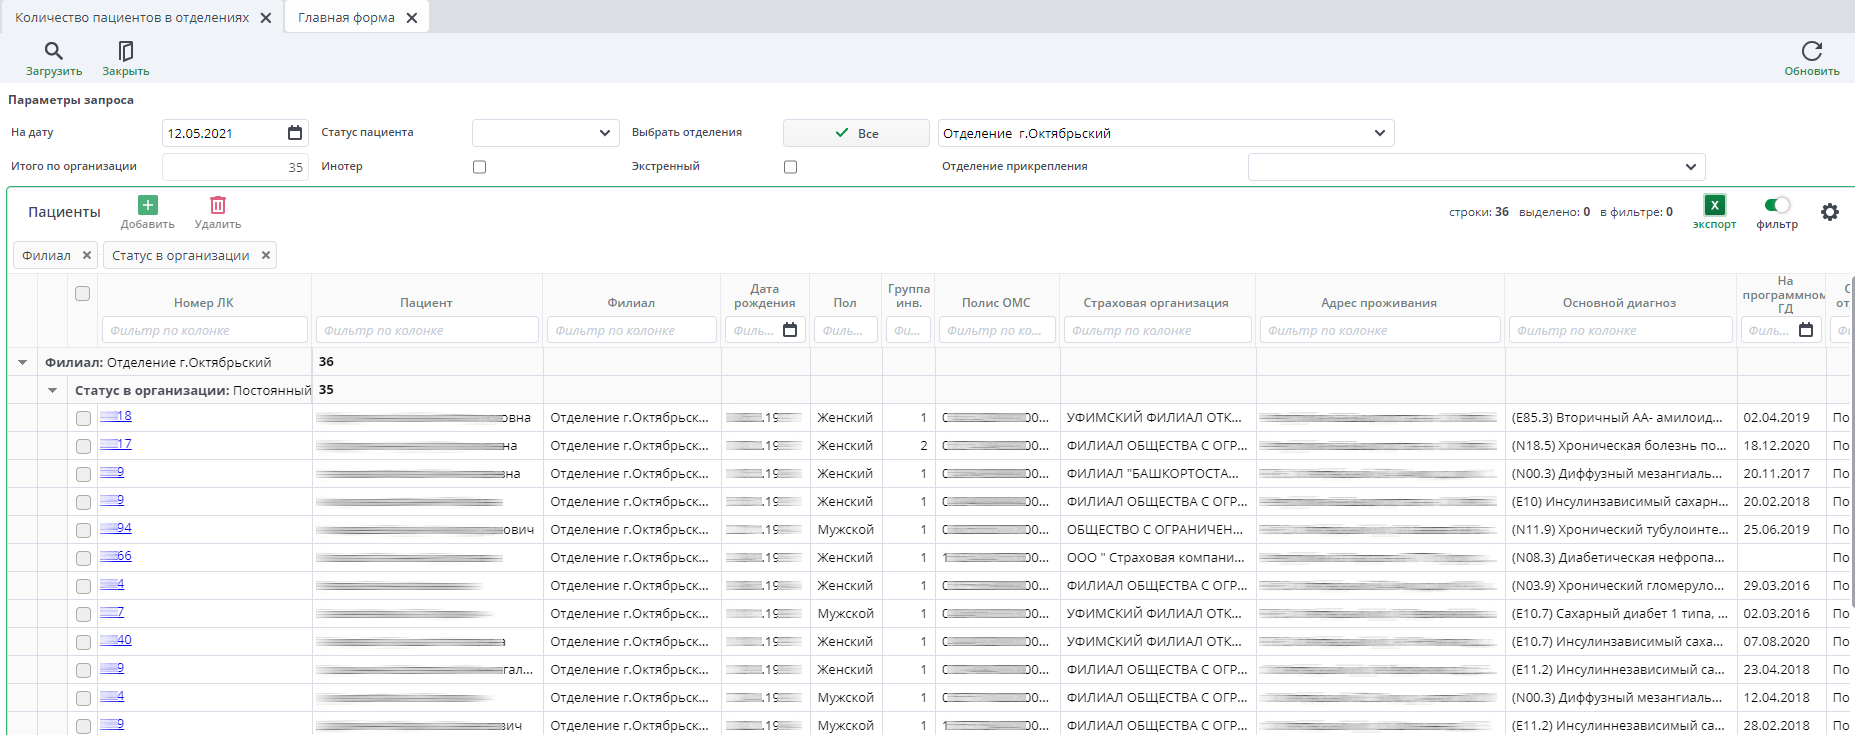Open the Отделение г.Октябрьский dropdown

point(1380,133)
